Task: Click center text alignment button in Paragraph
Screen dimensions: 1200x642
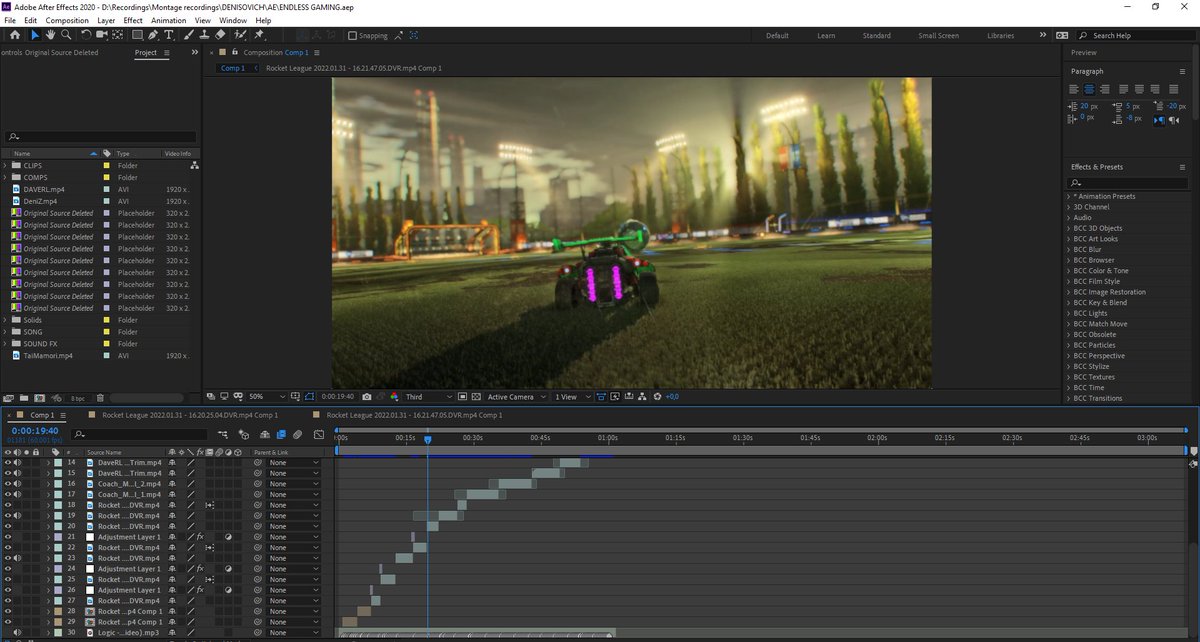Action: point(1089,89)
